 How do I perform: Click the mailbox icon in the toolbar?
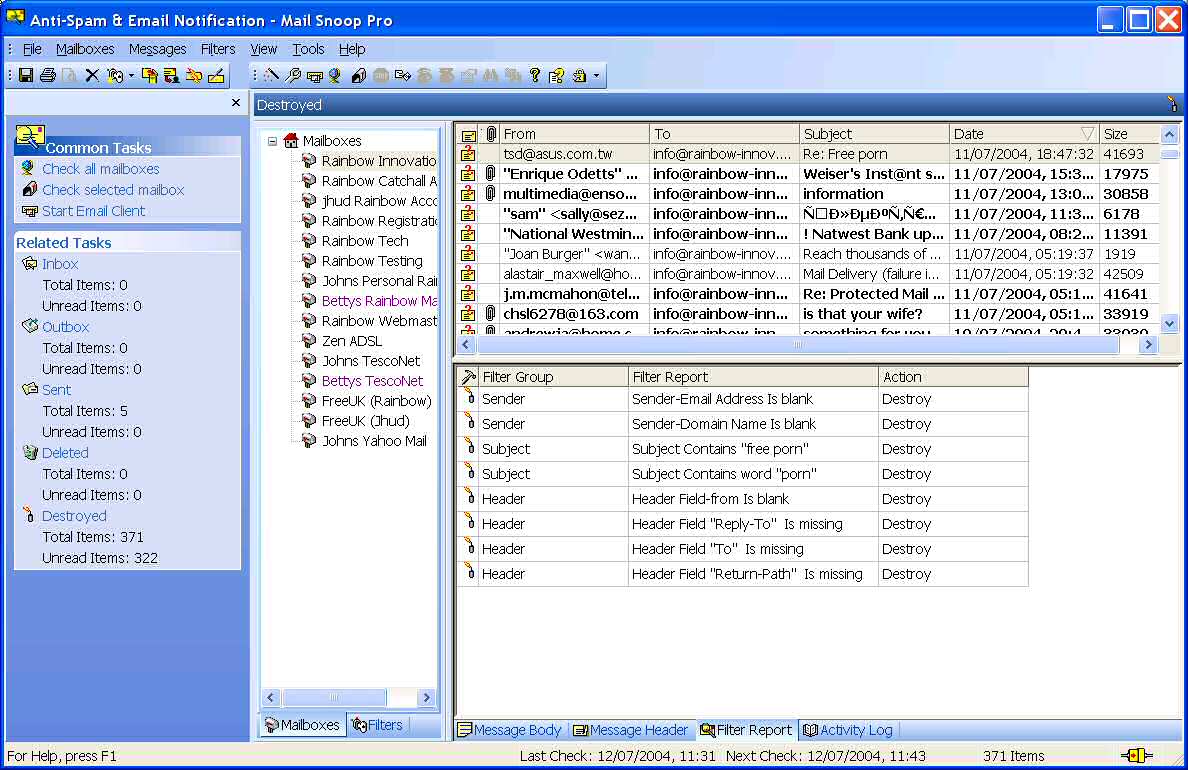pos(359,75)
